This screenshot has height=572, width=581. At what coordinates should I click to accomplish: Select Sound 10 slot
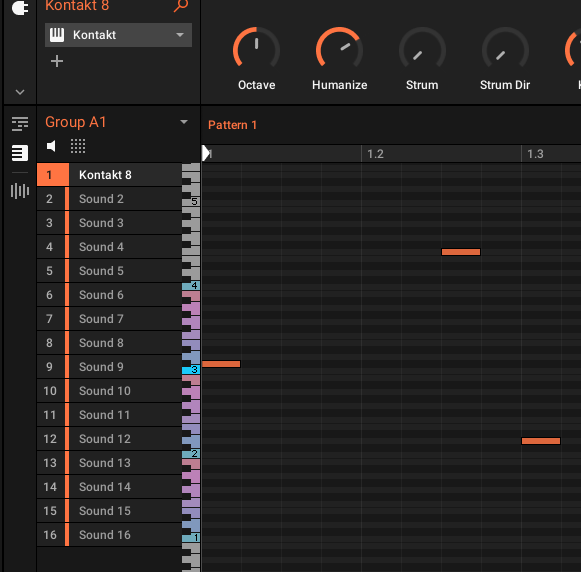pyautogui.click(x=109, y=391)
